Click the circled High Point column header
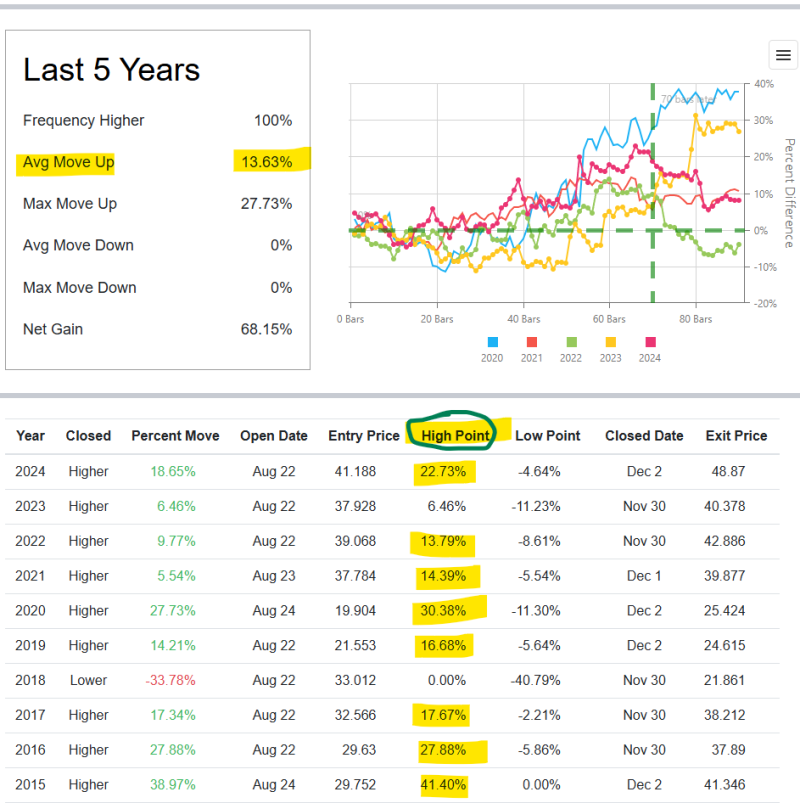 coord(453,436)
